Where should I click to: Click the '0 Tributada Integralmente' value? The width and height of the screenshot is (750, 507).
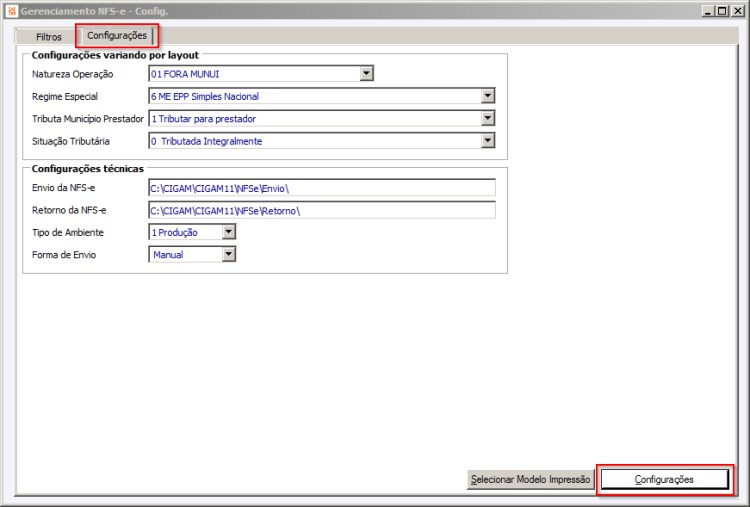(x=206, y=141)
